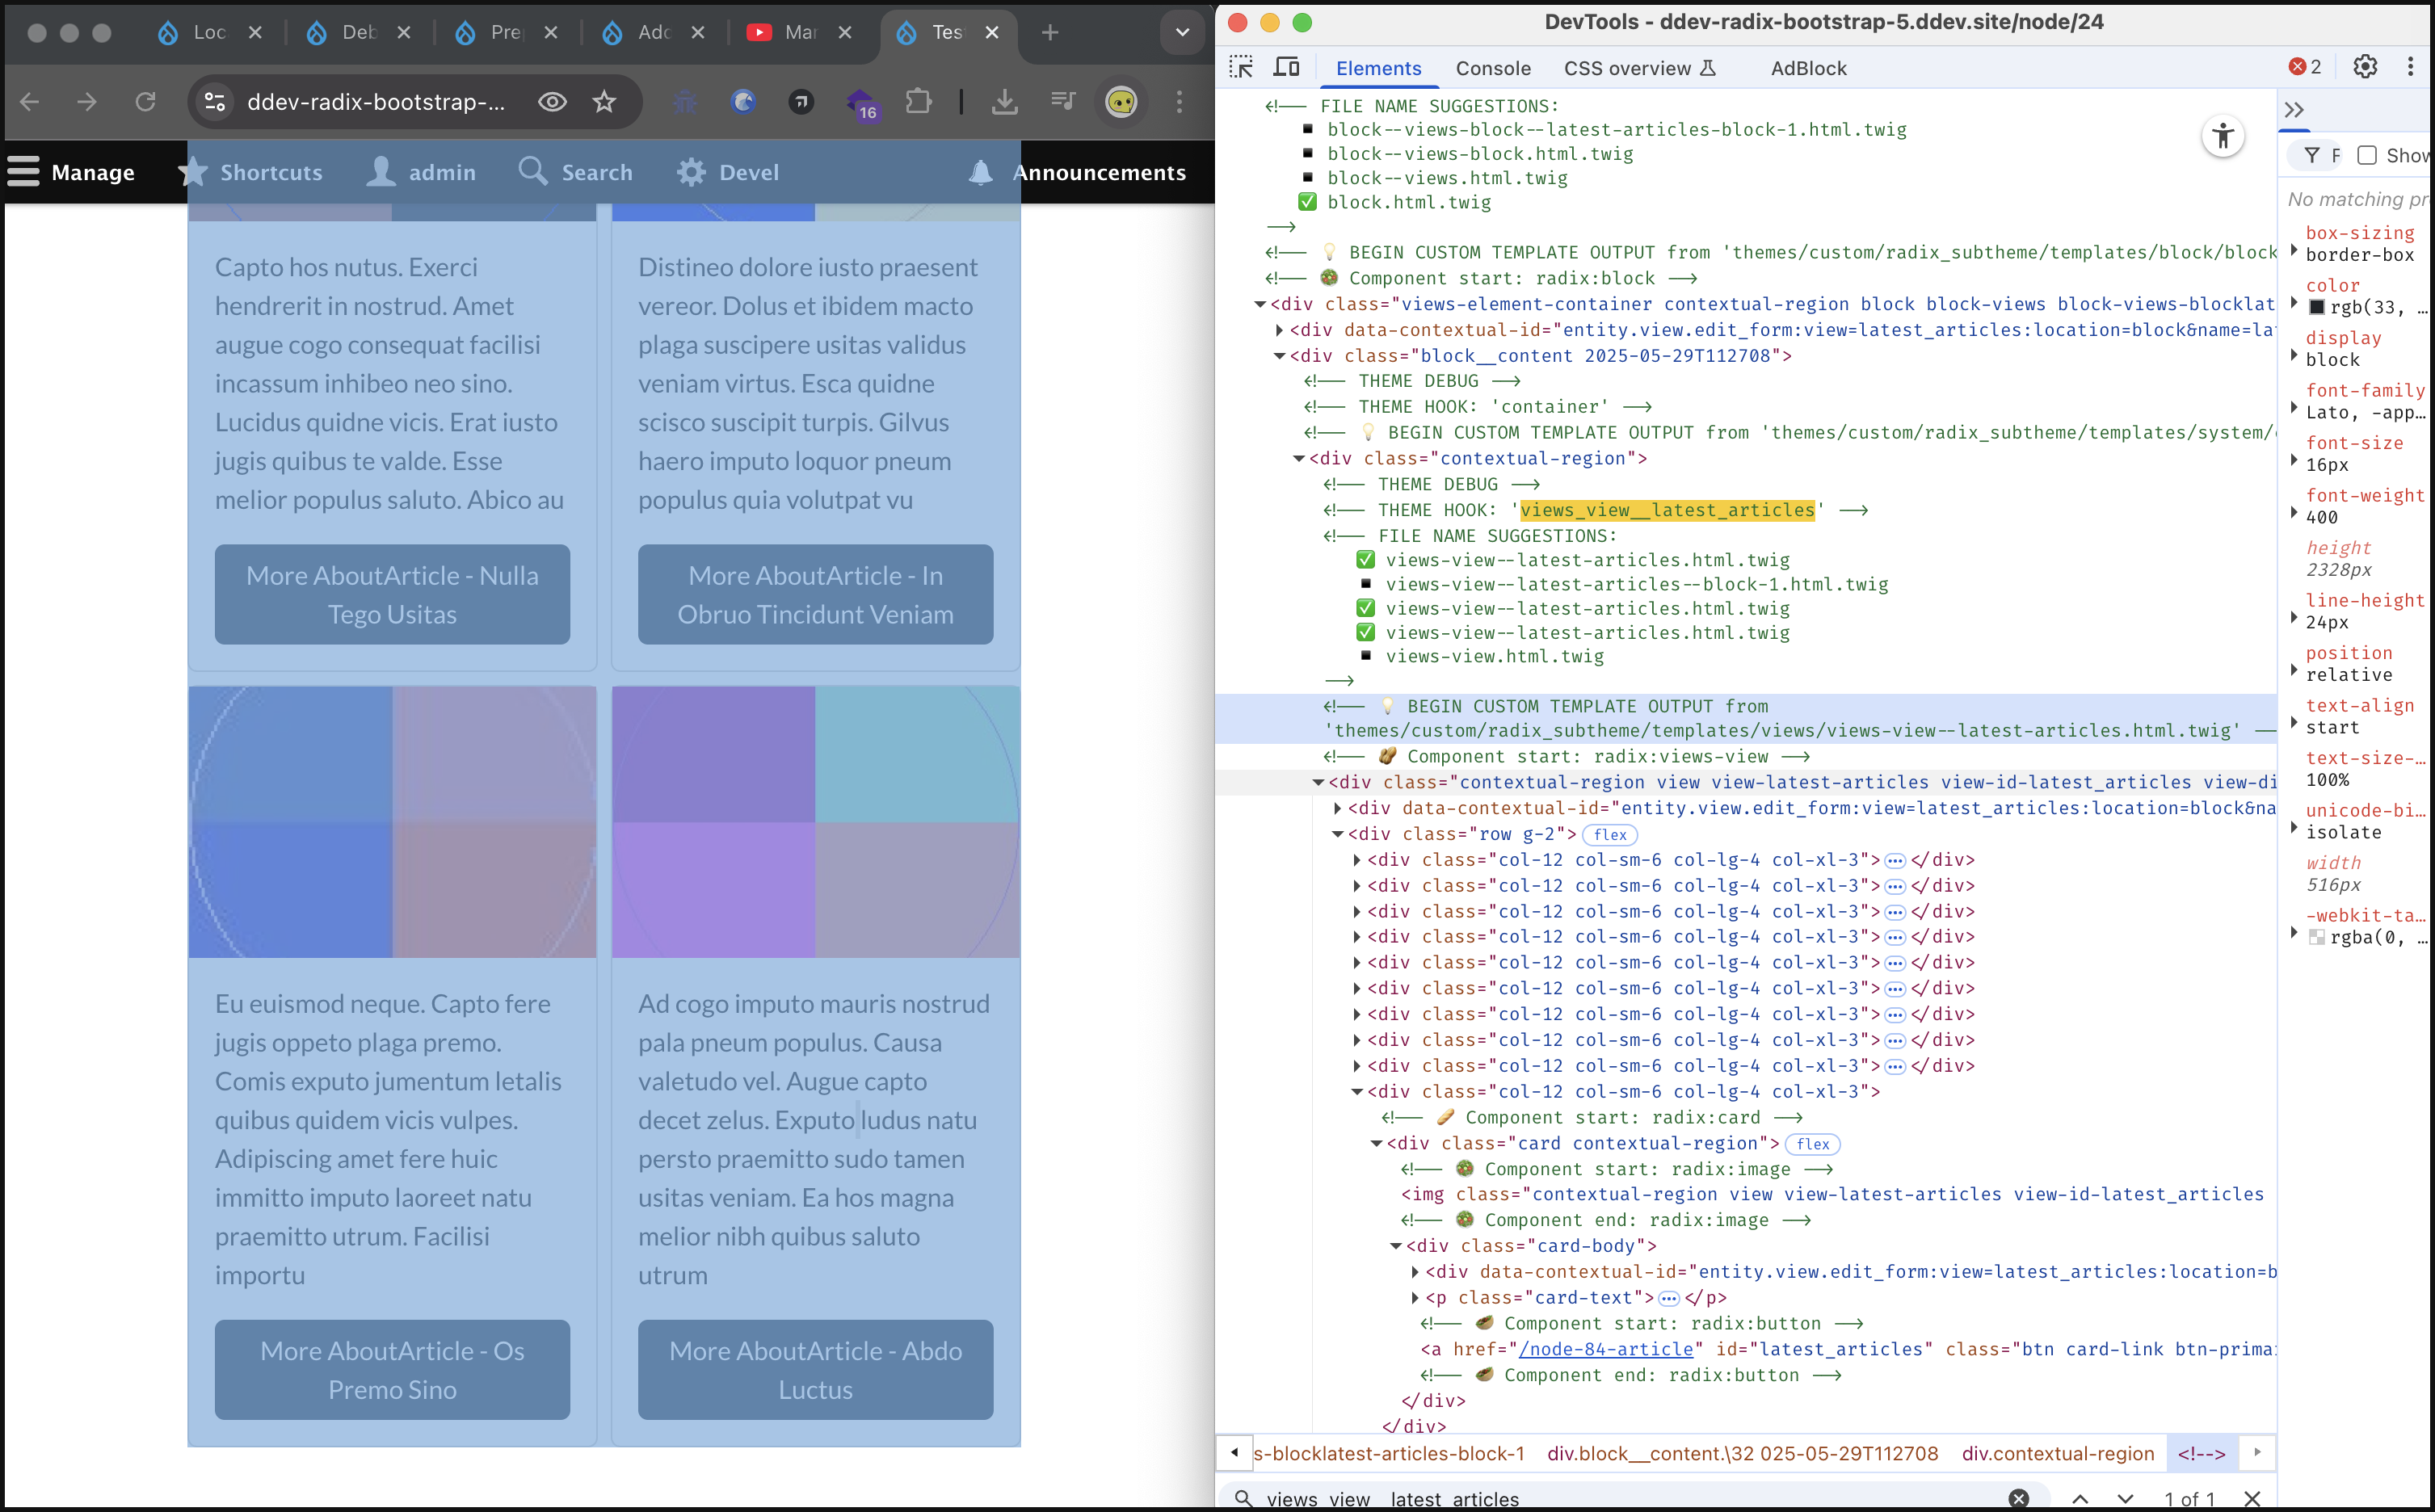Bookmark this page with star icon
Screen dimensions: 2435x1512
tap(604, 101)
